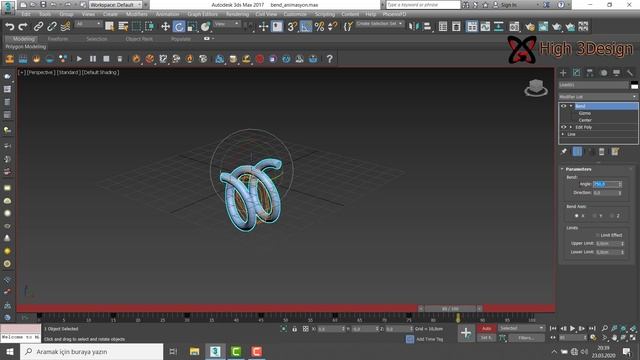
Task: Click the object color swatch beside name field
Action: point(634,85)
